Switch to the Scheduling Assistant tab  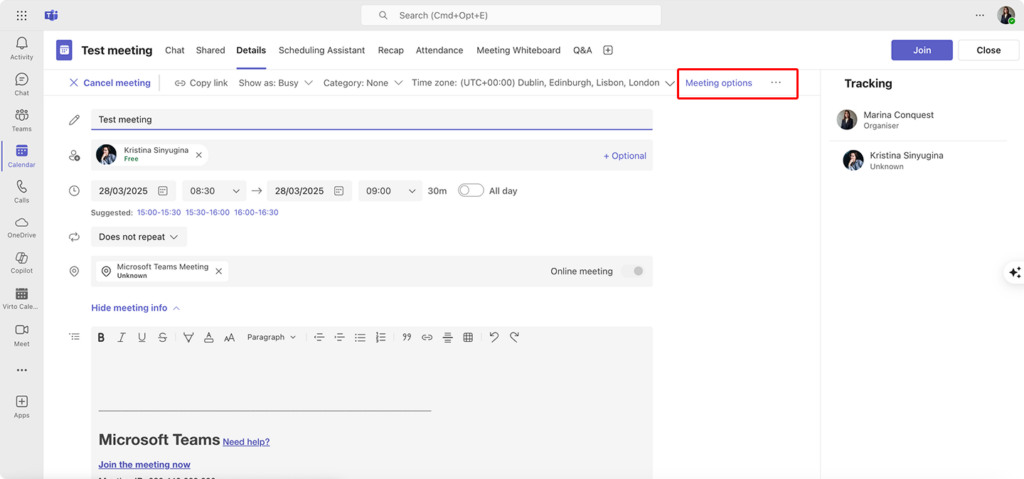click(x=321, y=51)
